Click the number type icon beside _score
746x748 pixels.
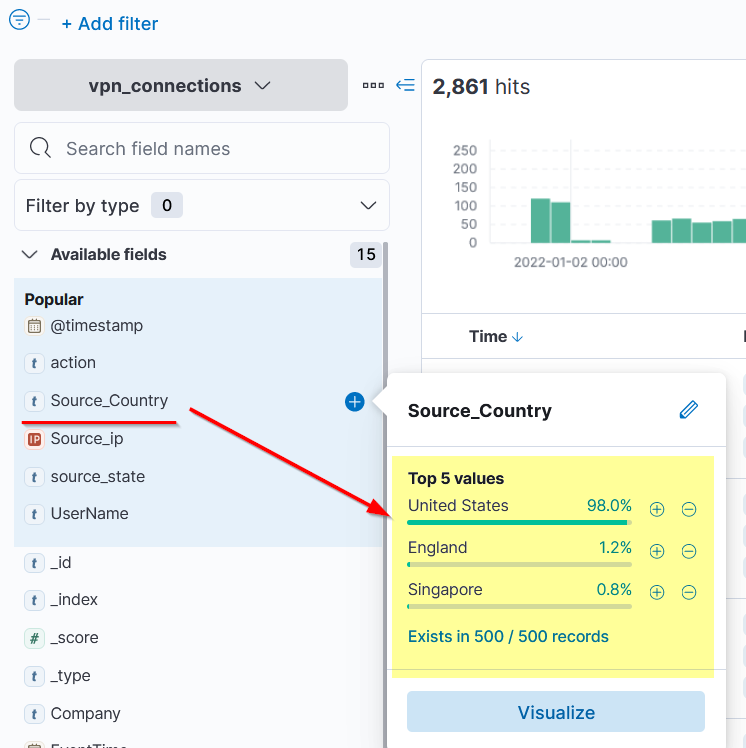pos(34,638)
